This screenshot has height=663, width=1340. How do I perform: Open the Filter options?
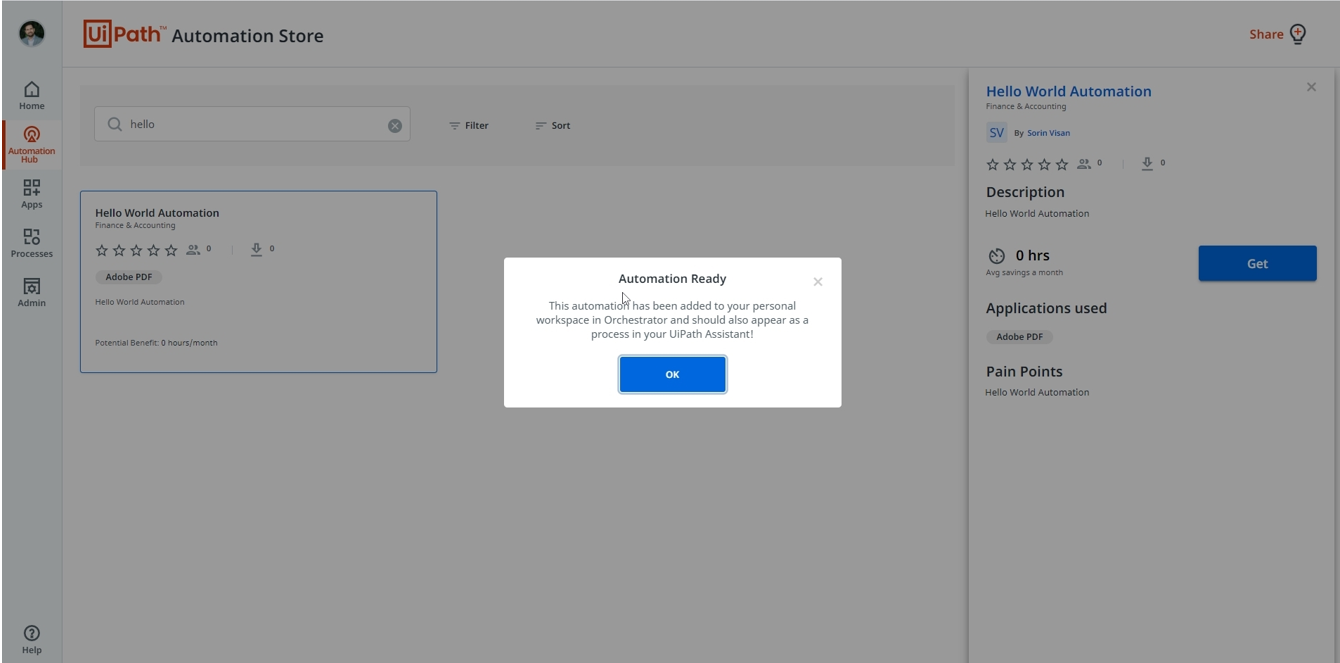point(469,125)
